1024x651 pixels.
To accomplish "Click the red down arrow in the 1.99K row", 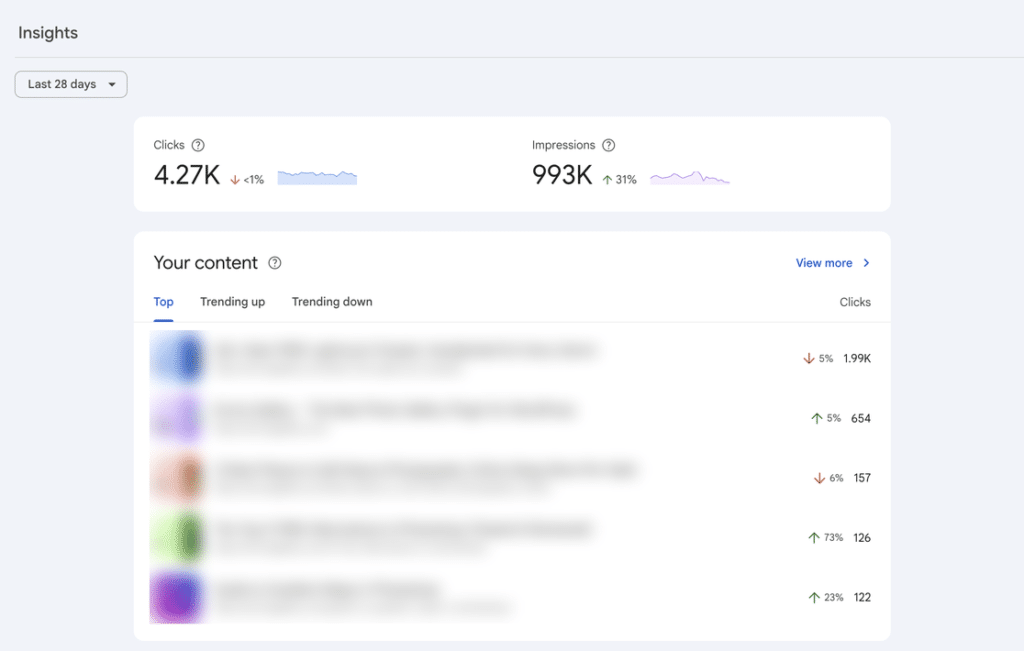I will tap(808, 358).
